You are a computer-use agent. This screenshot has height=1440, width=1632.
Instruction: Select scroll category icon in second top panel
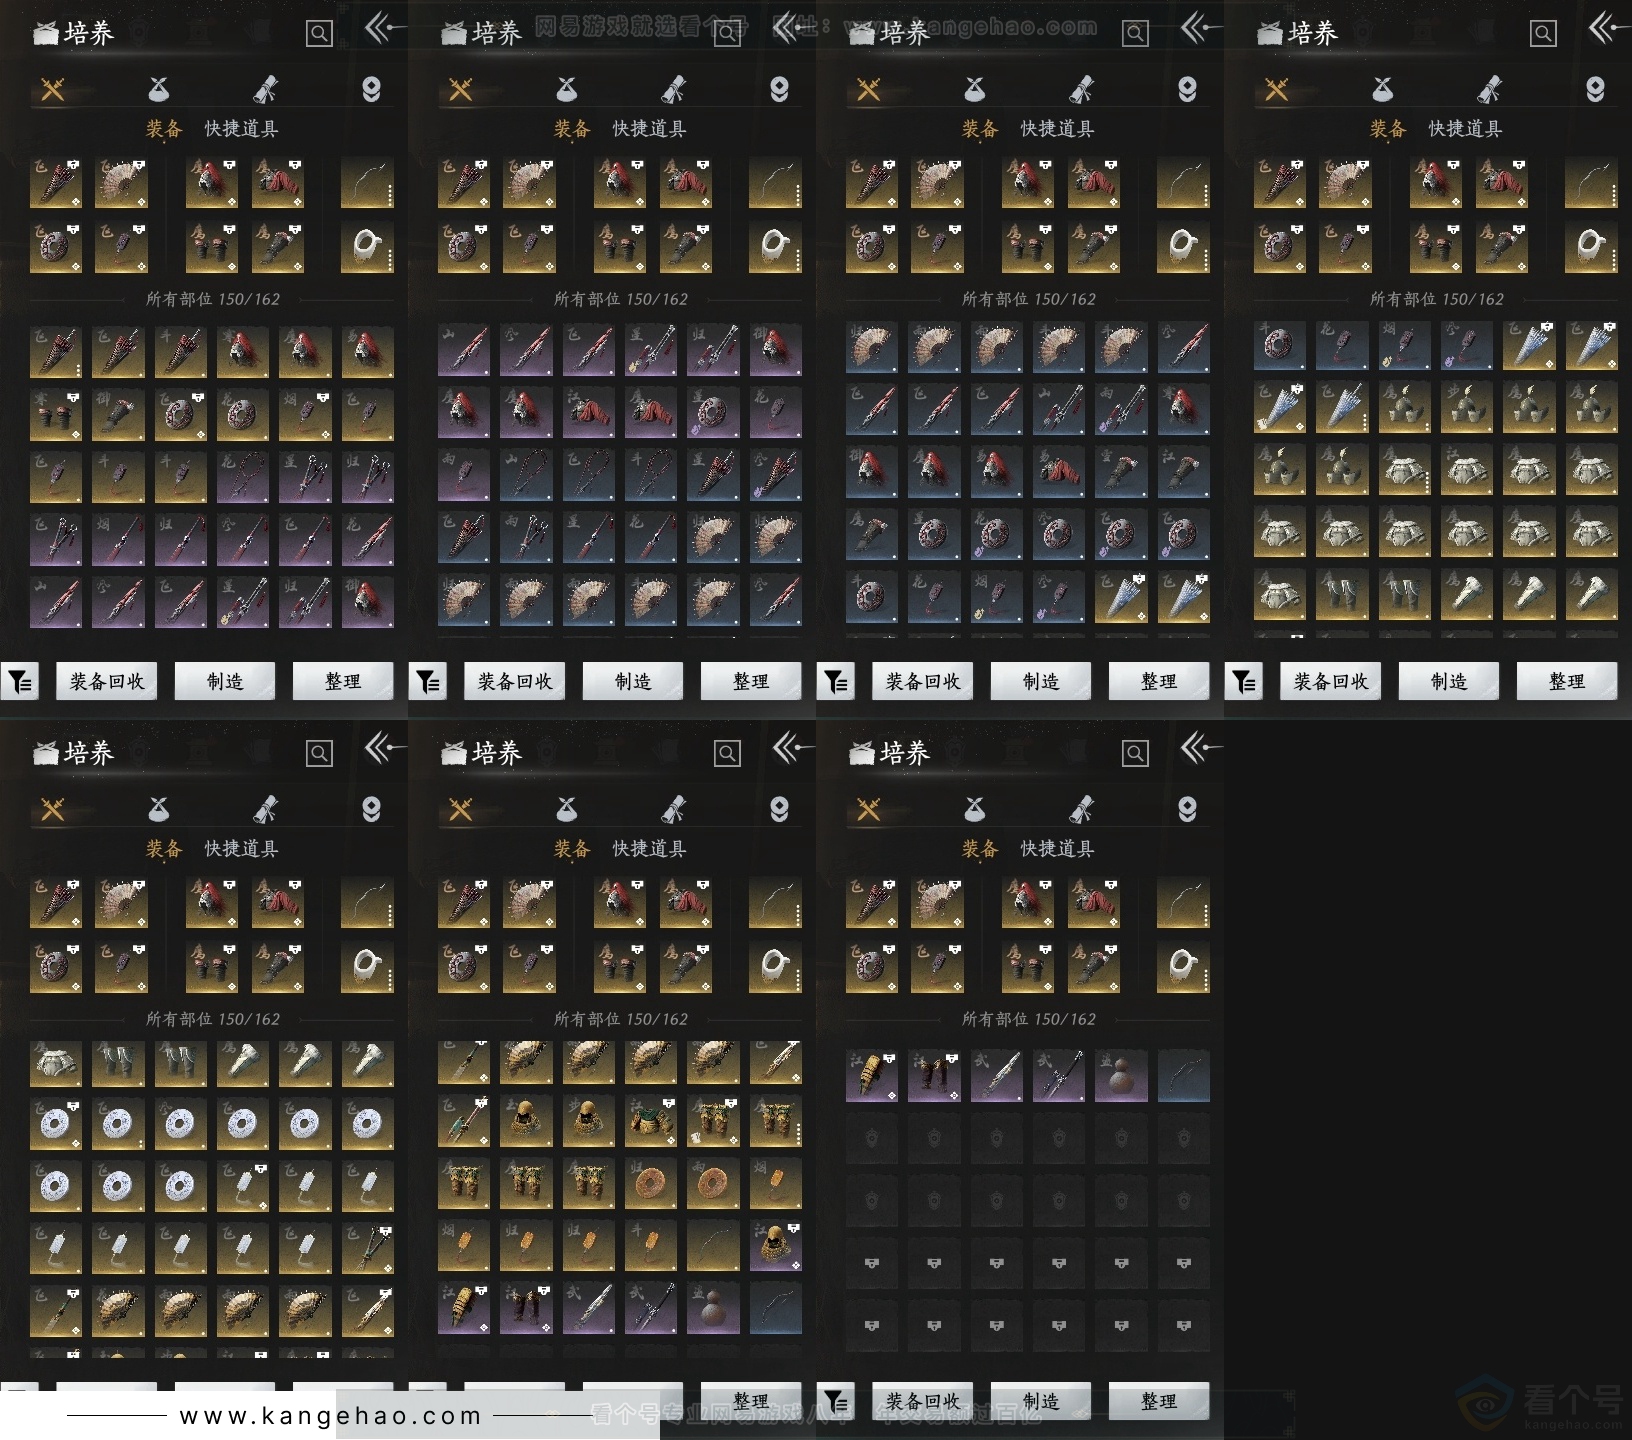(674, 90)
